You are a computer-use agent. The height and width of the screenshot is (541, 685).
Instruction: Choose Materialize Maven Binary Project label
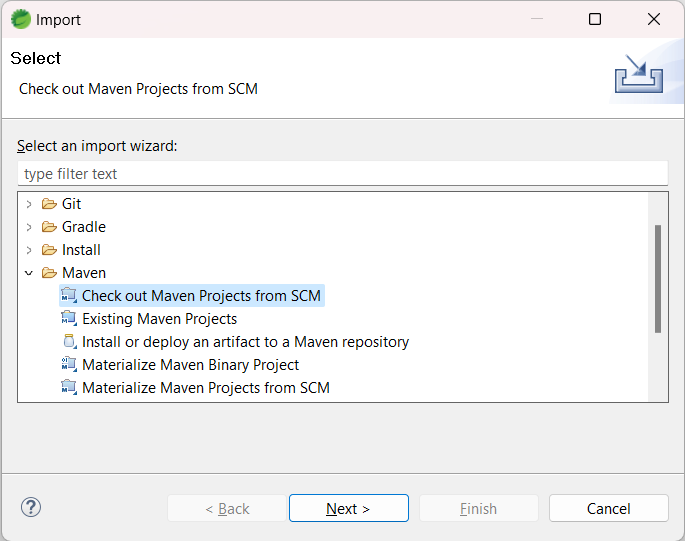190,365
